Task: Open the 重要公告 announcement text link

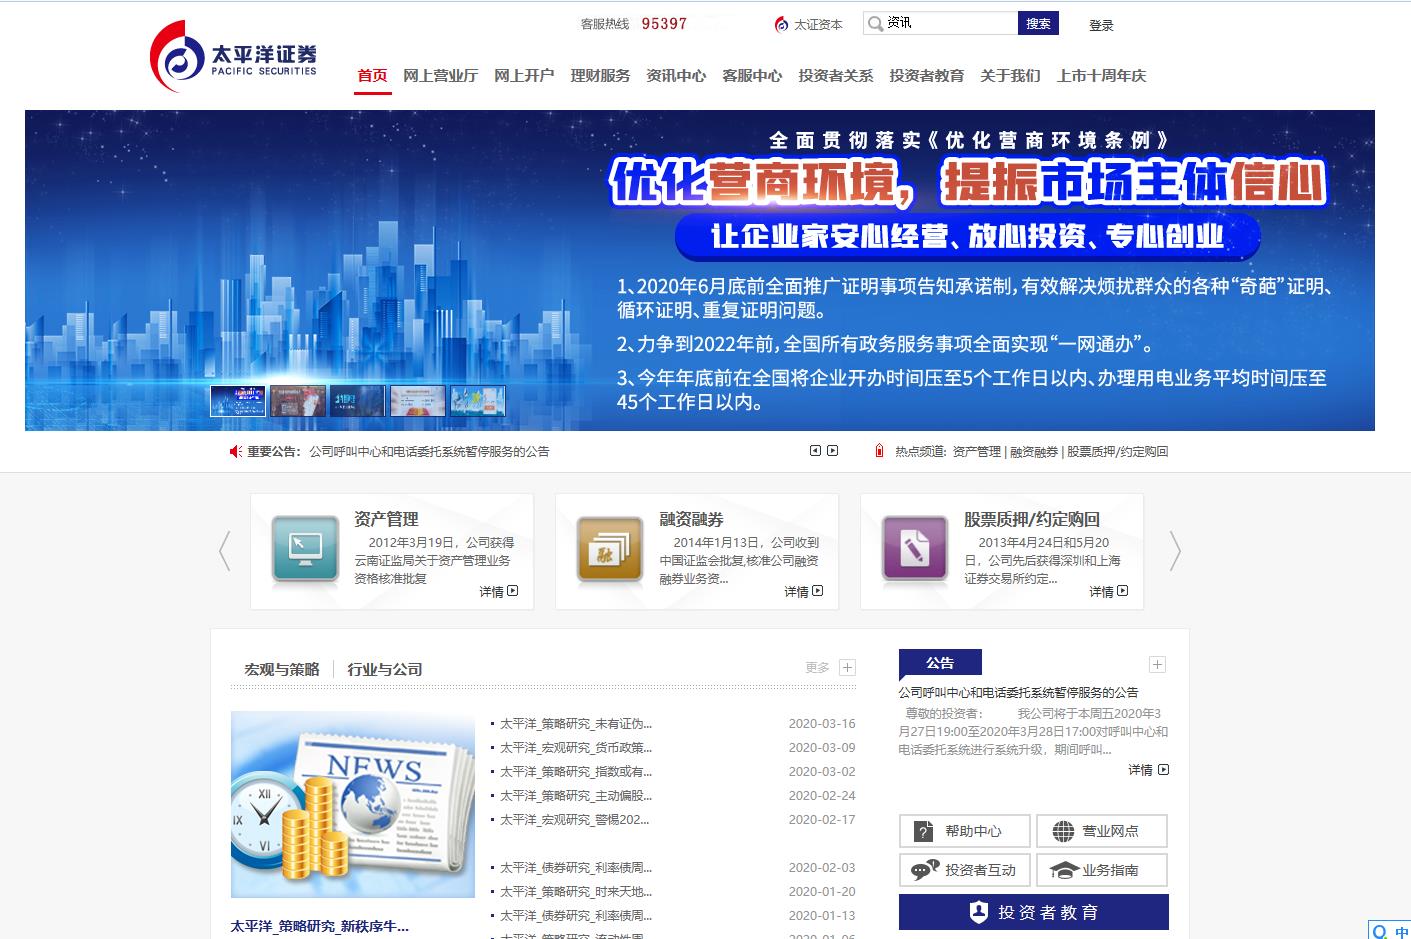Action: click(x=429, y=451)
